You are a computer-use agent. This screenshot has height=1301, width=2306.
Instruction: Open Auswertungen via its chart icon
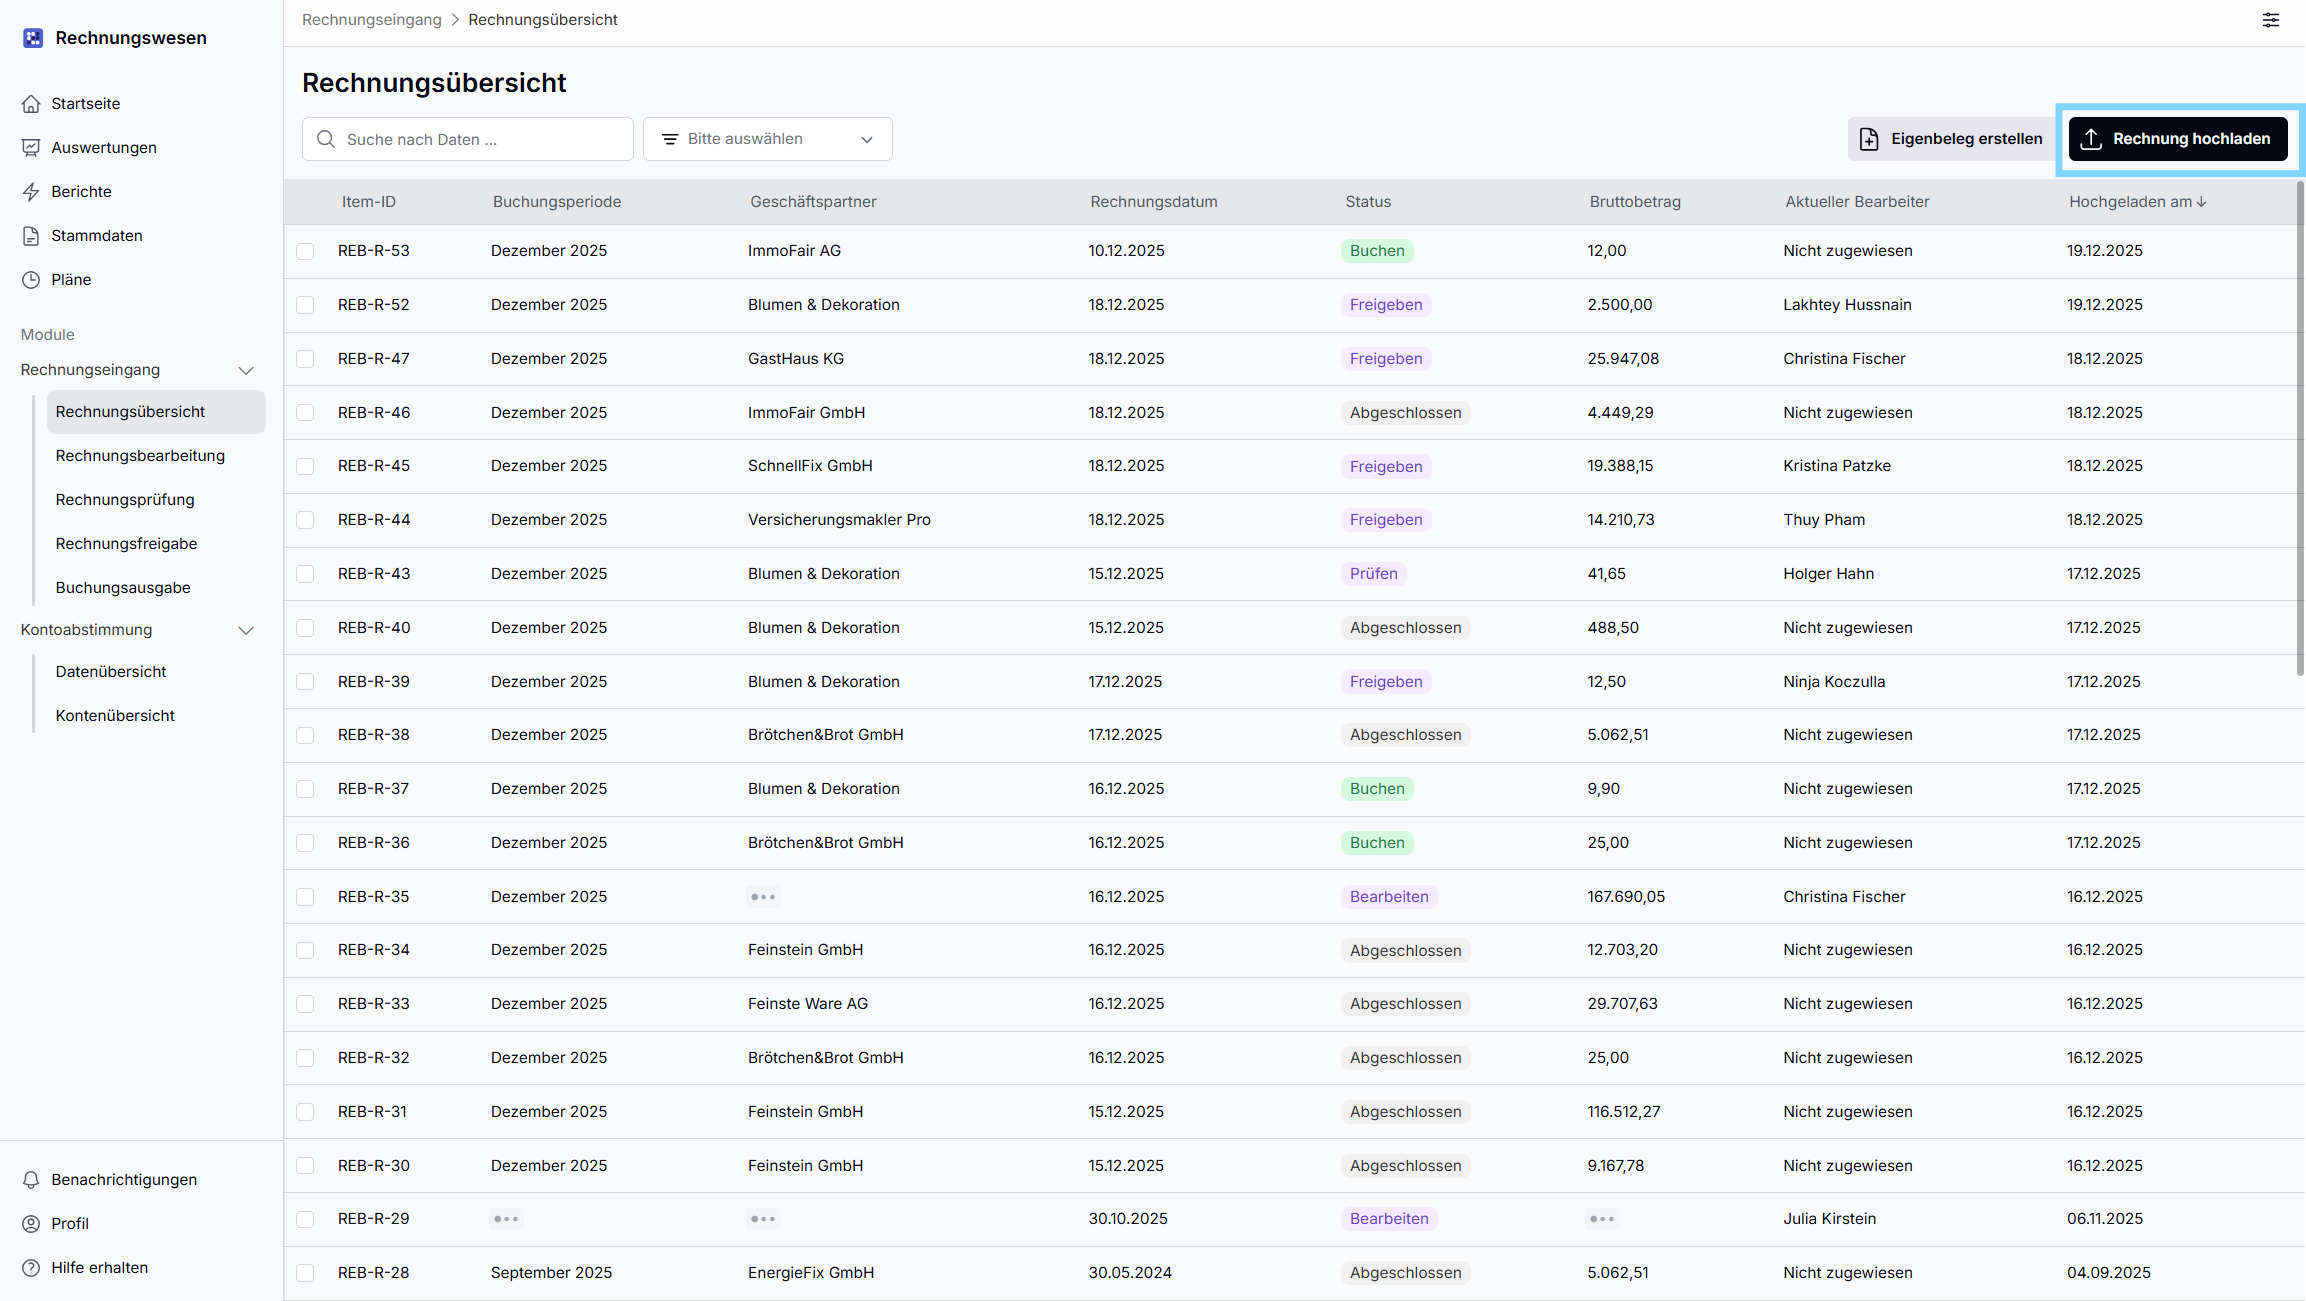31,148
